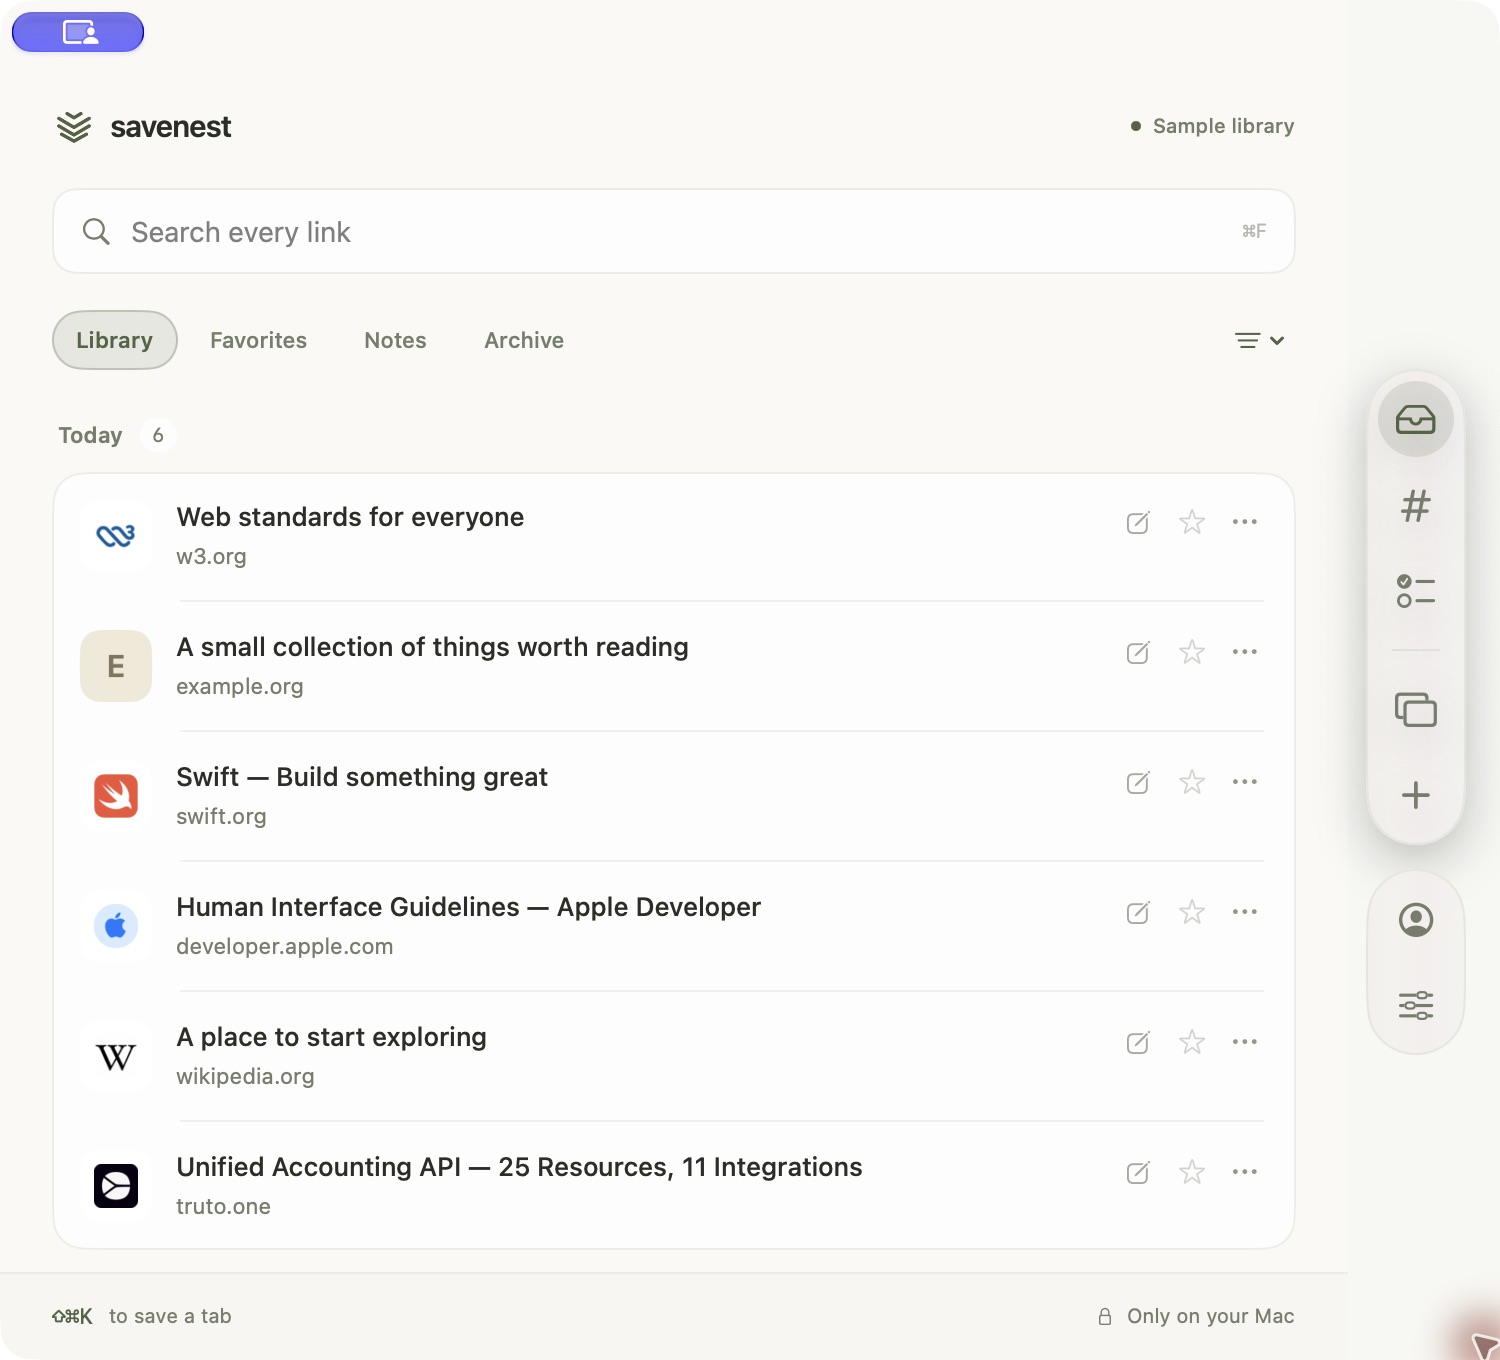Star the Swift link
The height and width of the screenshot is (1360, 1500).
pos(1191,782)
